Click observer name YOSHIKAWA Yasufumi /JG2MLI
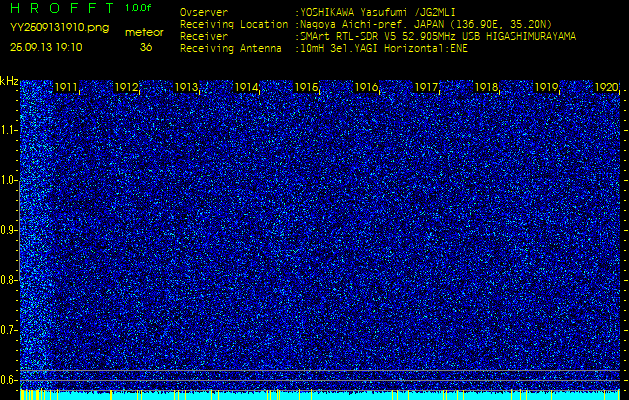This screenshot has height=400, width=629. pos(377,13)
